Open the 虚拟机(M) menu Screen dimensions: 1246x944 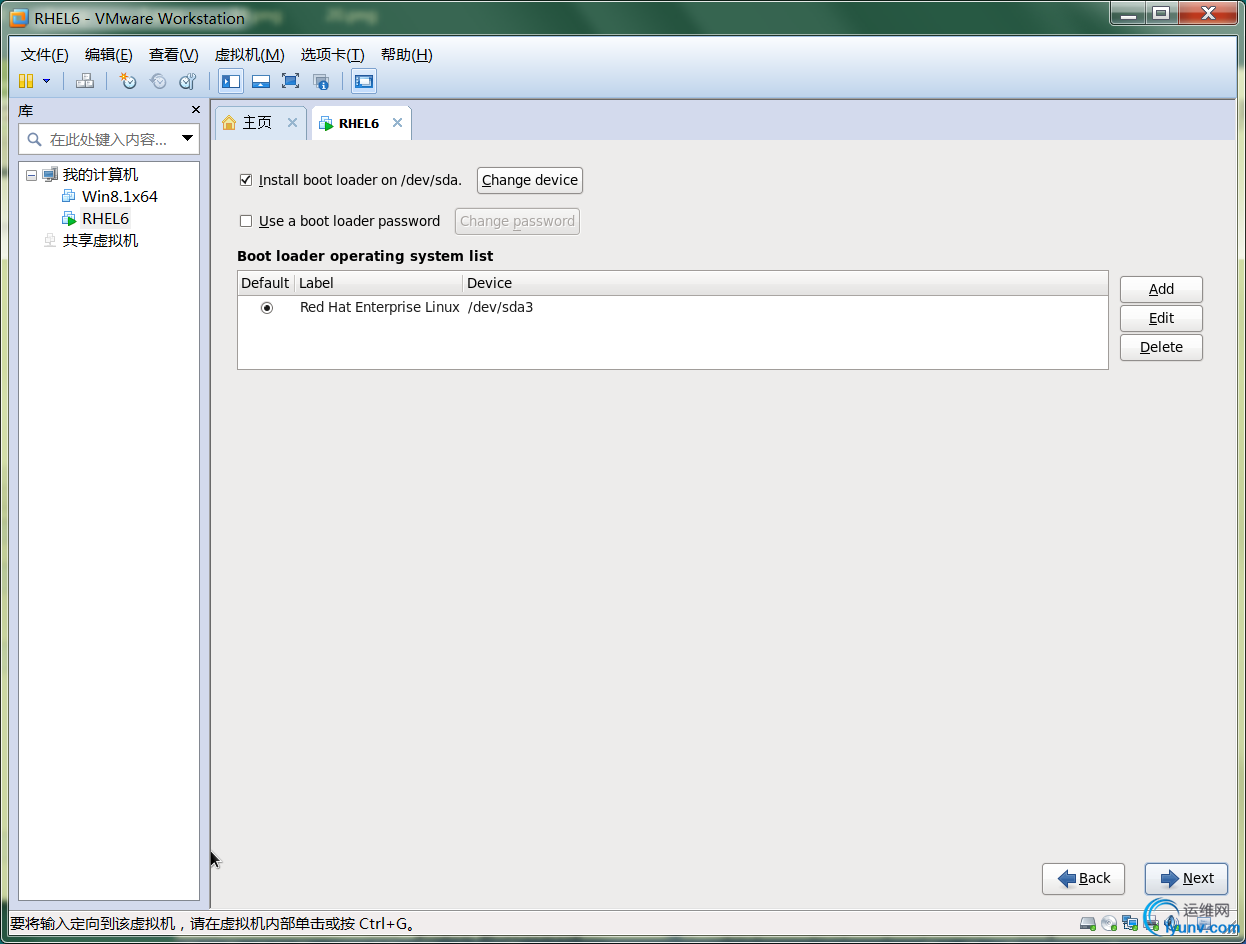click(249, 55)
